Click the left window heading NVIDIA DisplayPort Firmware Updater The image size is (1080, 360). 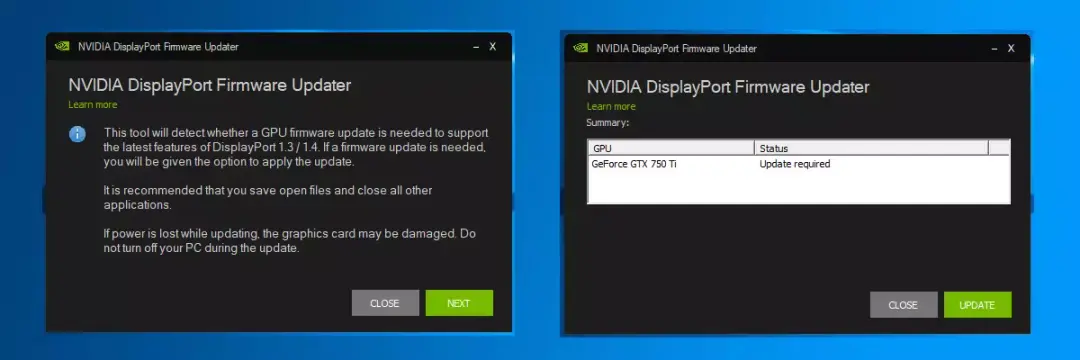(x=210, y=85)
